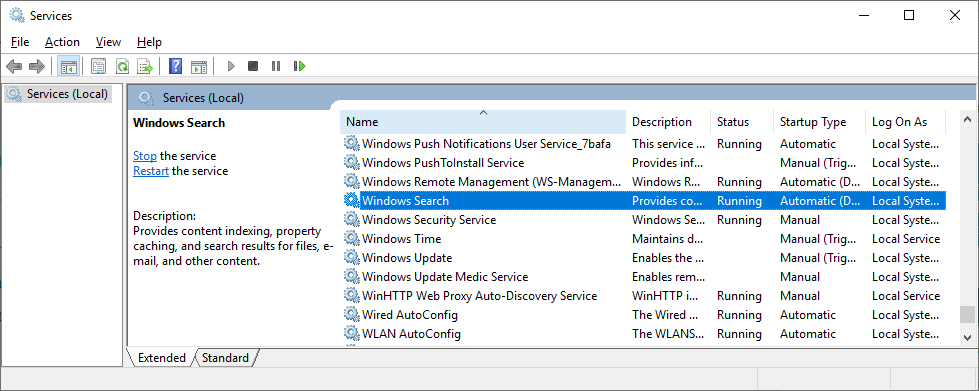Select Windows PushToInstall Service name

[x=443, y=163]
